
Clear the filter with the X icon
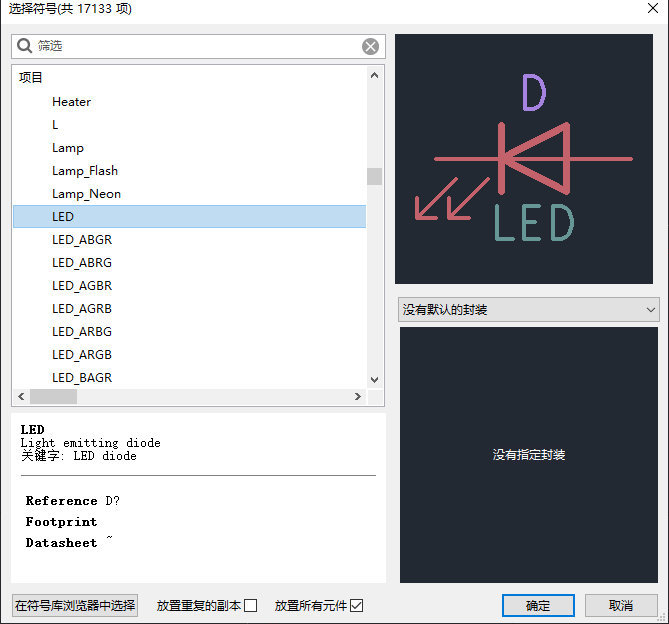click(370, 46)
